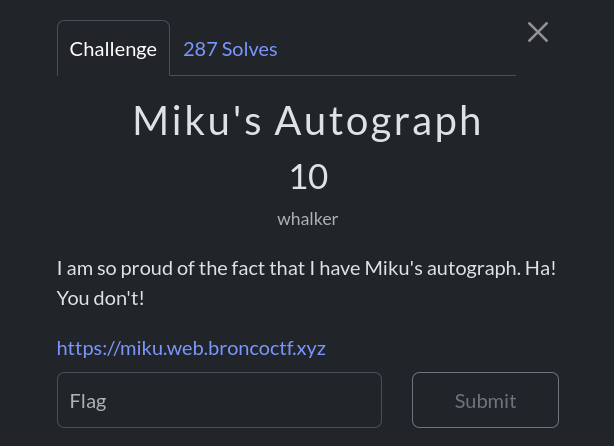Open the miku.web.broncoctf.xyz link
The image size is (614, 446).
click(191, 348)
